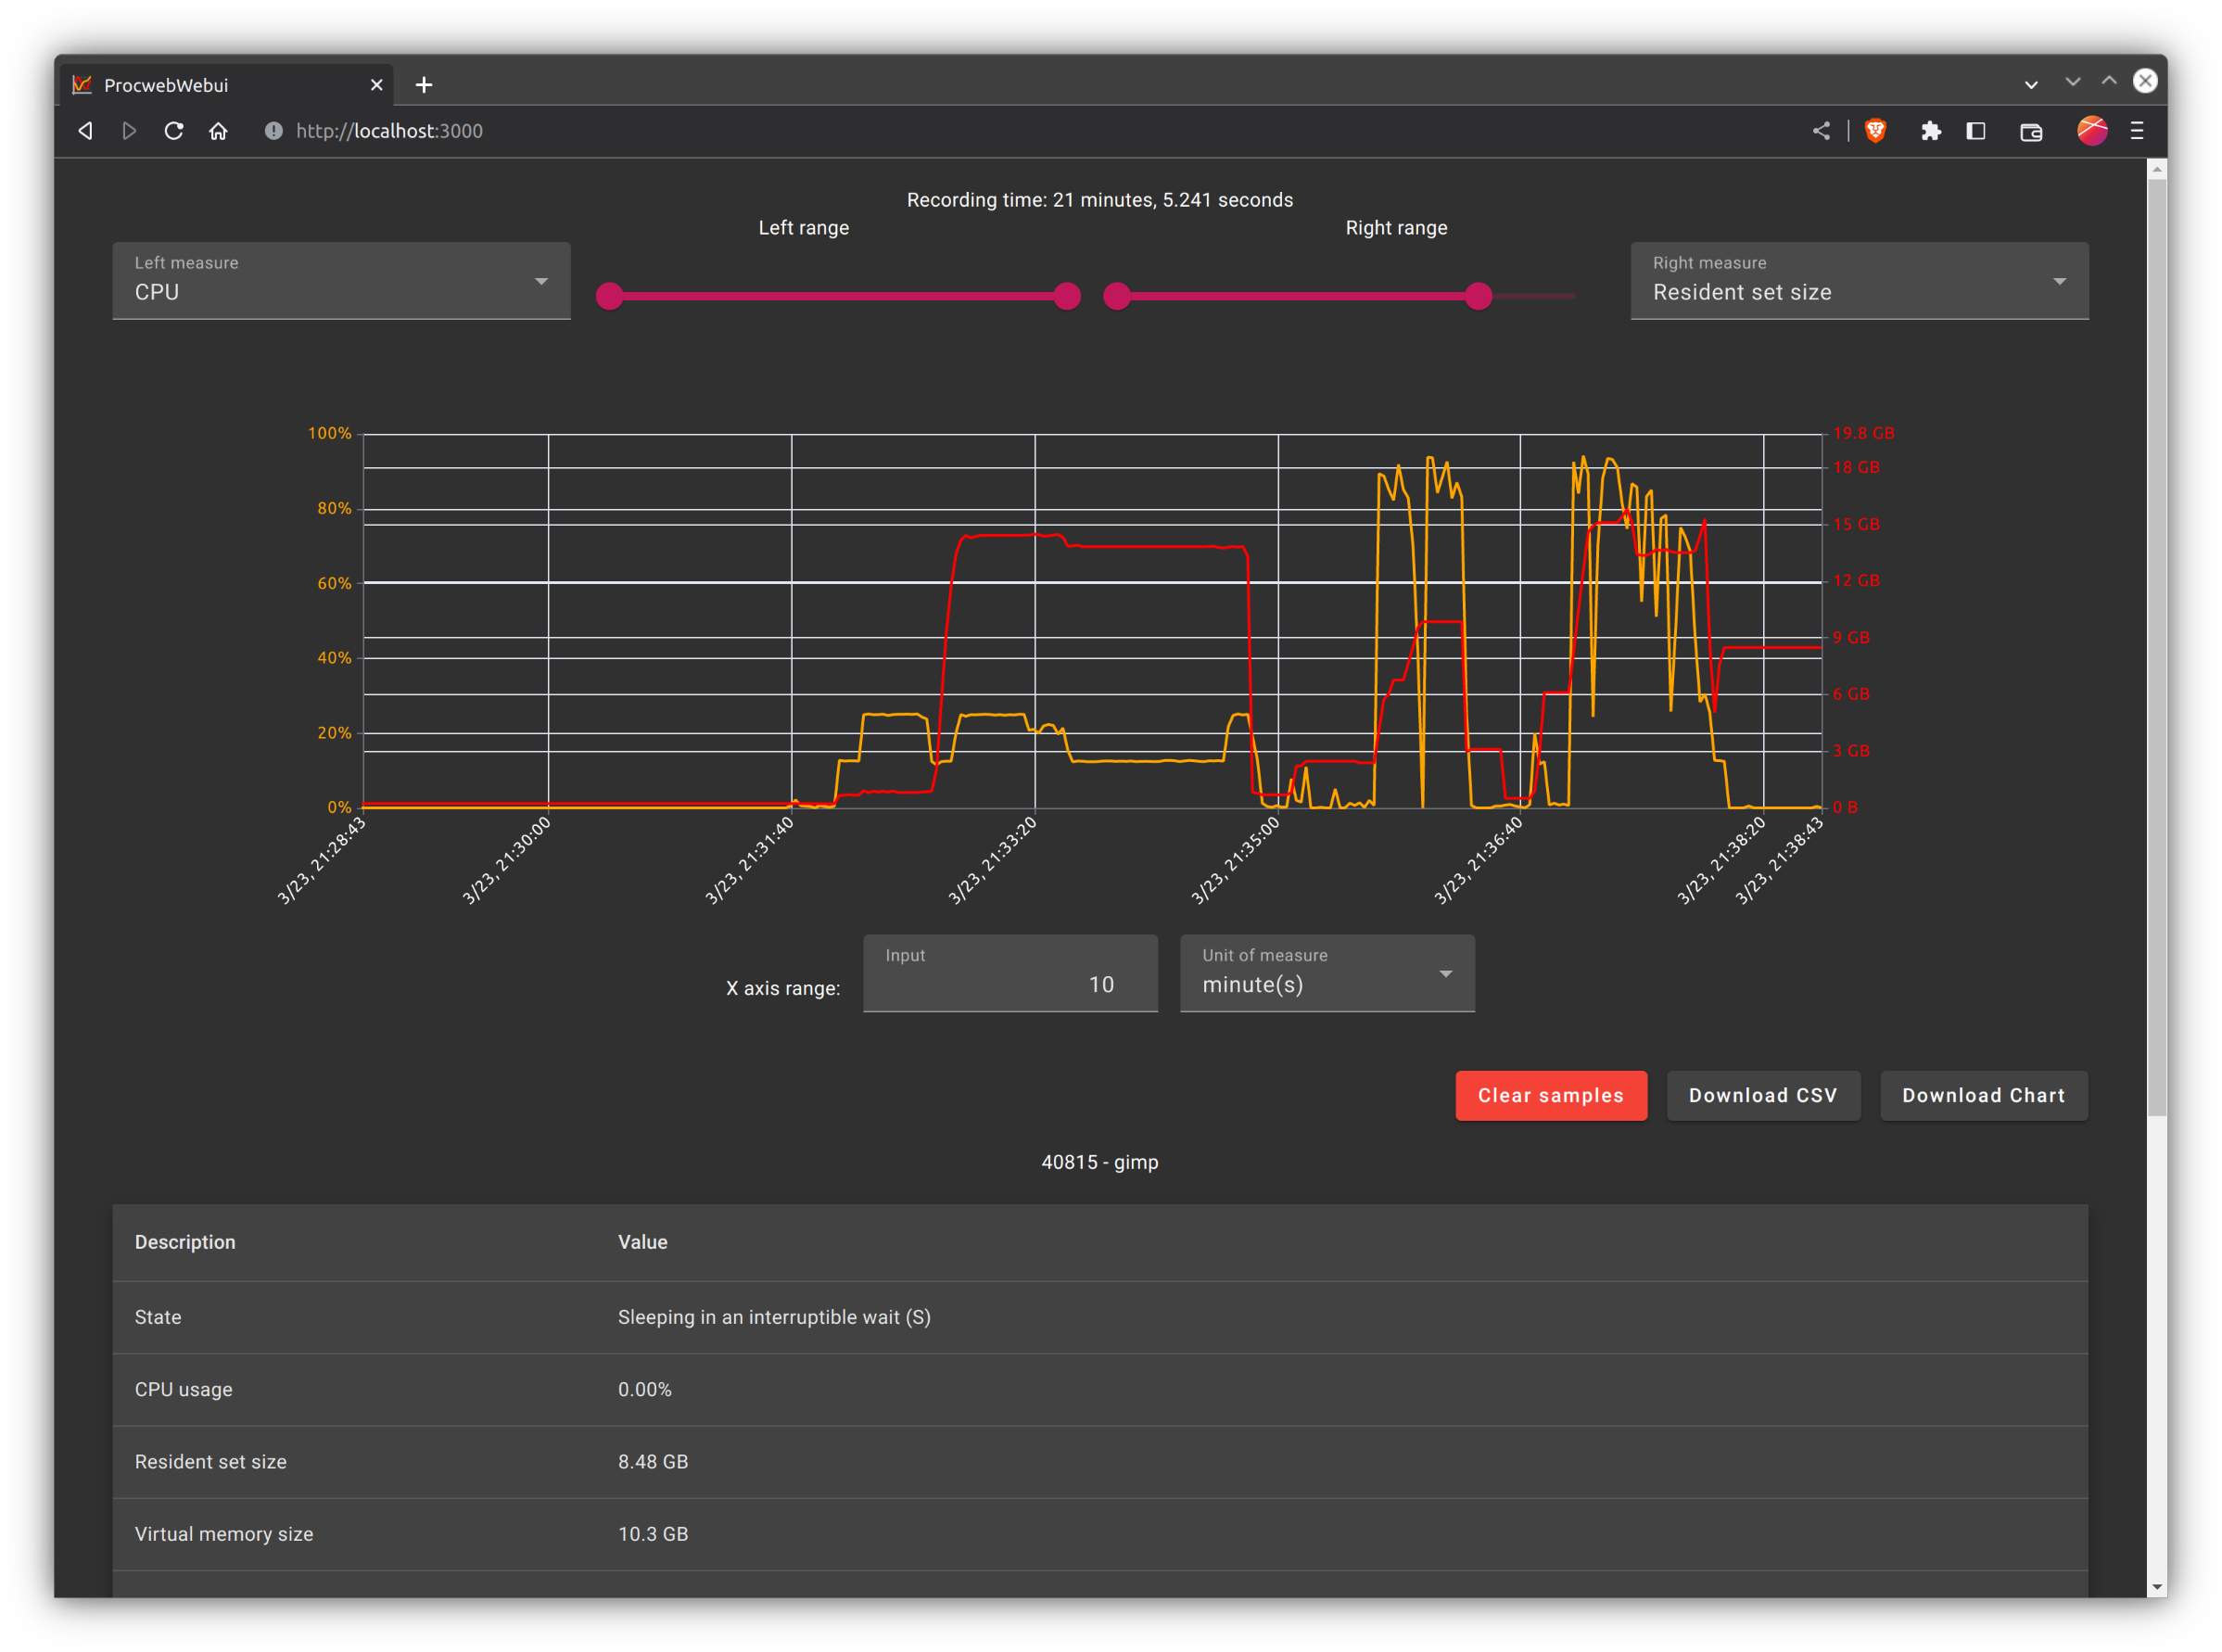
Task: Click the share page icon
Action: pos(1821,131)
